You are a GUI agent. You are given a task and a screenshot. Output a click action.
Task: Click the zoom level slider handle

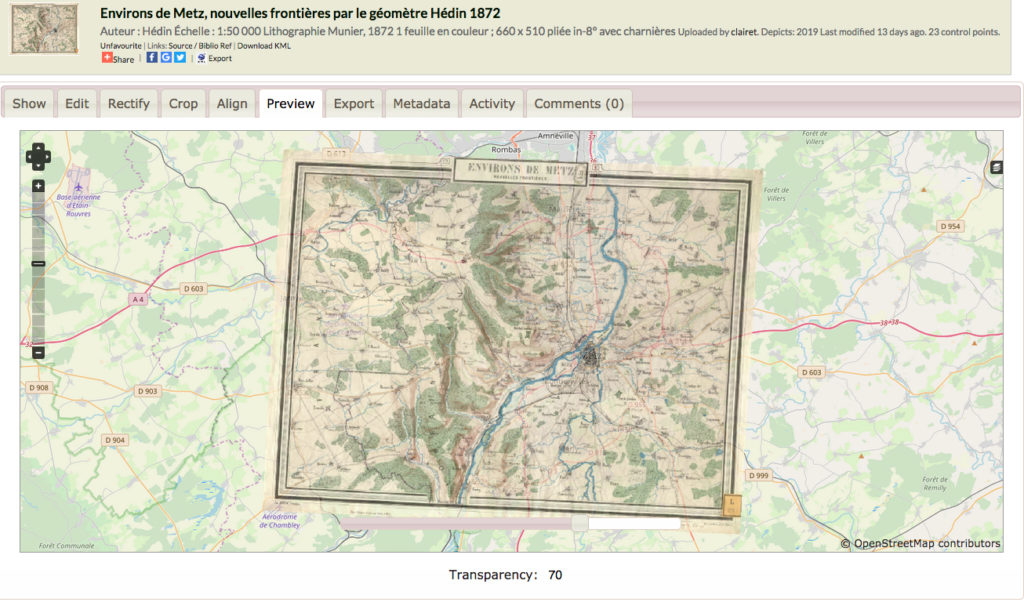(39, 264)
